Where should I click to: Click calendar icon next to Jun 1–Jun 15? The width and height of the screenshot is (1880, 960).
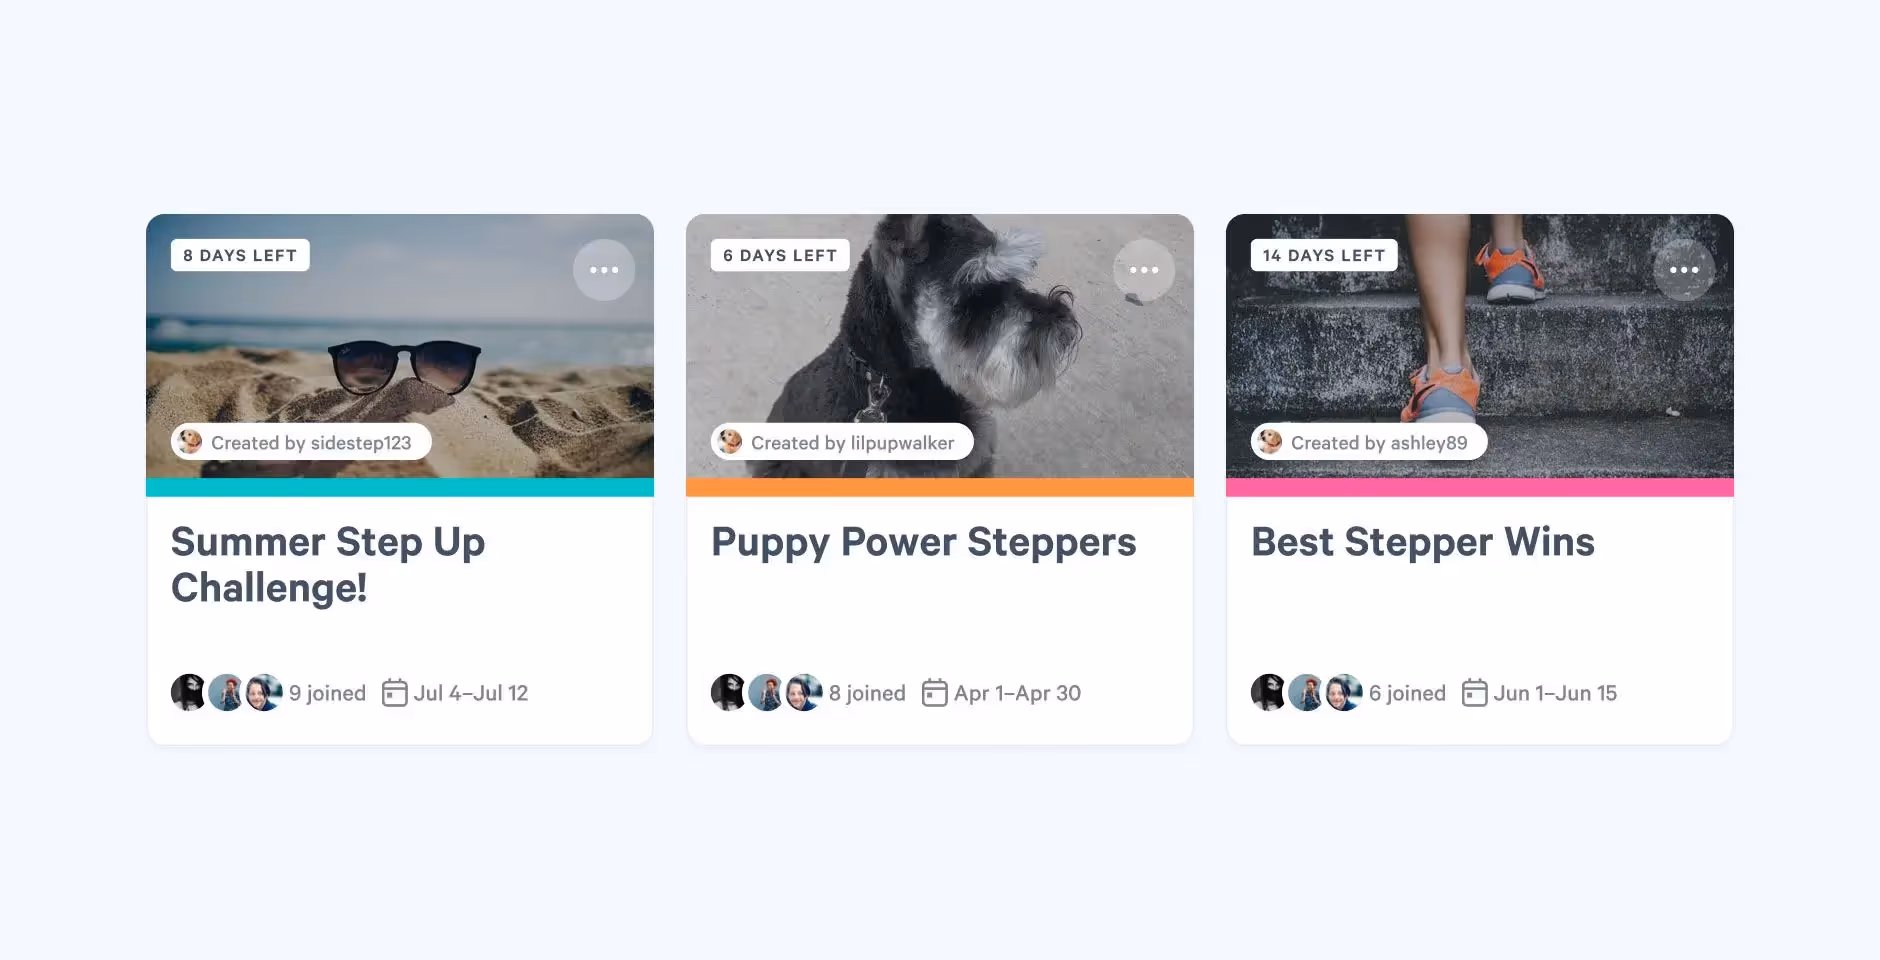(x=1475, y=693)
